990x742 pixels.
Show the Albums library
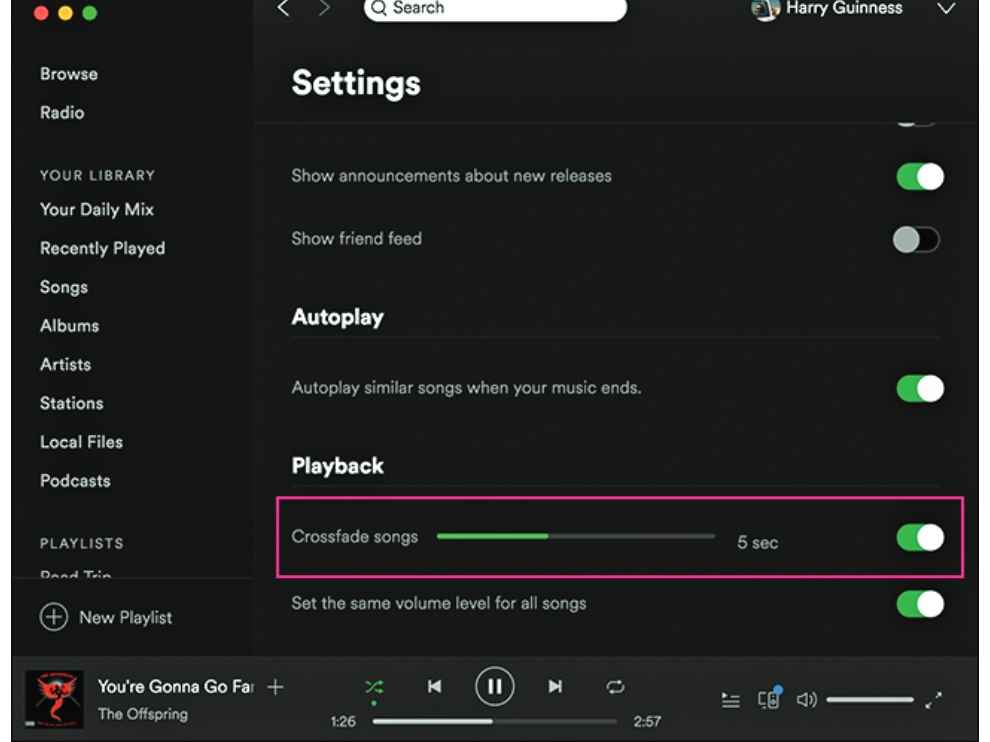[69, 326]
